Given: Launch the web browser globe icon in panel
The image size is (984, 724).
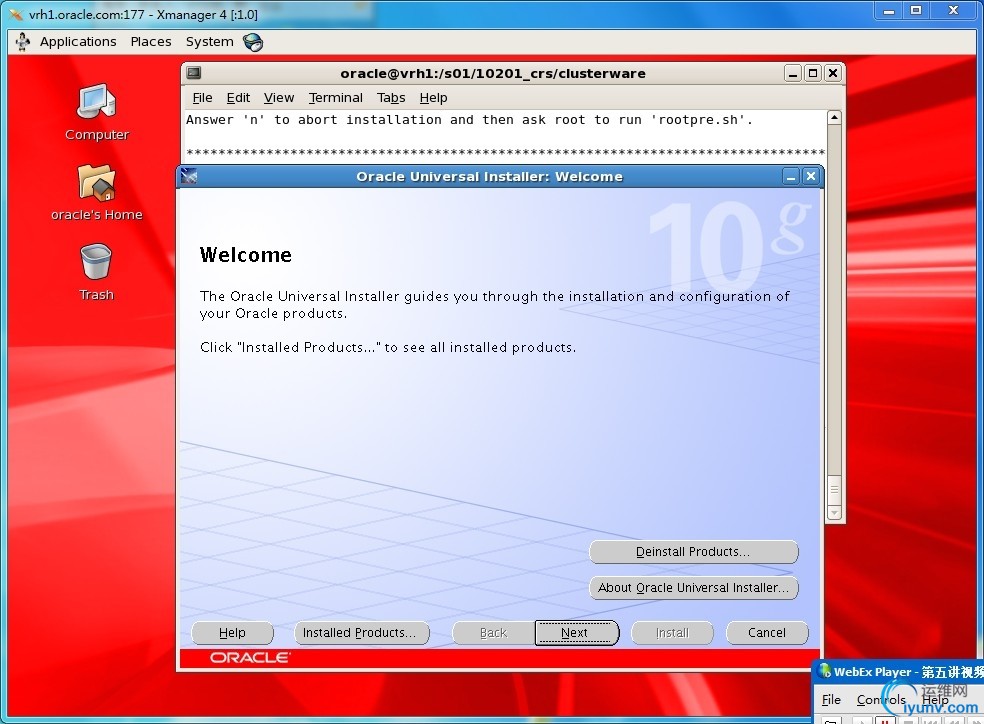Looking at the screenshot, I should [x=253, y=42].
